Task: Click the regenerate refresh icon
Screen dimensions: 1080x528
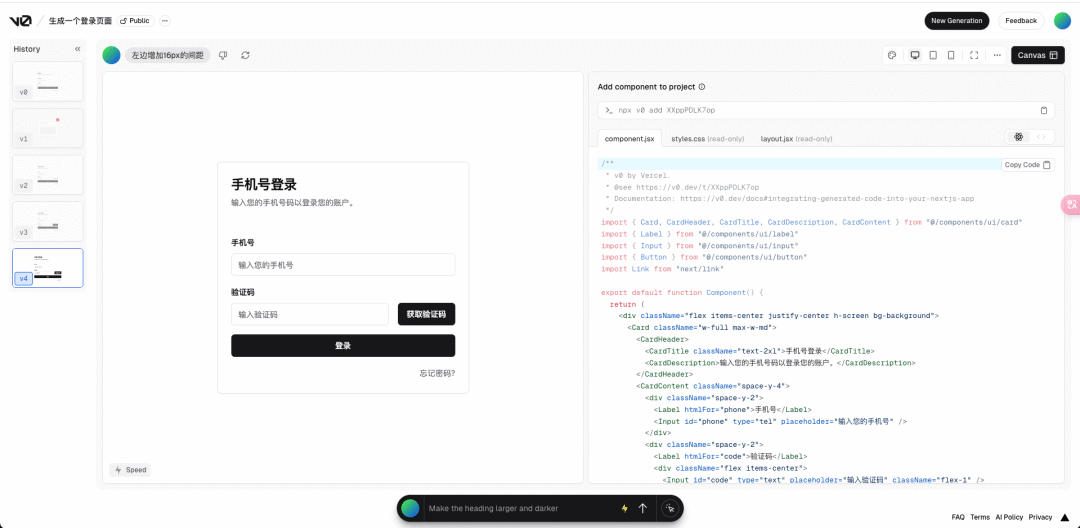Action: tap(245, 55)
